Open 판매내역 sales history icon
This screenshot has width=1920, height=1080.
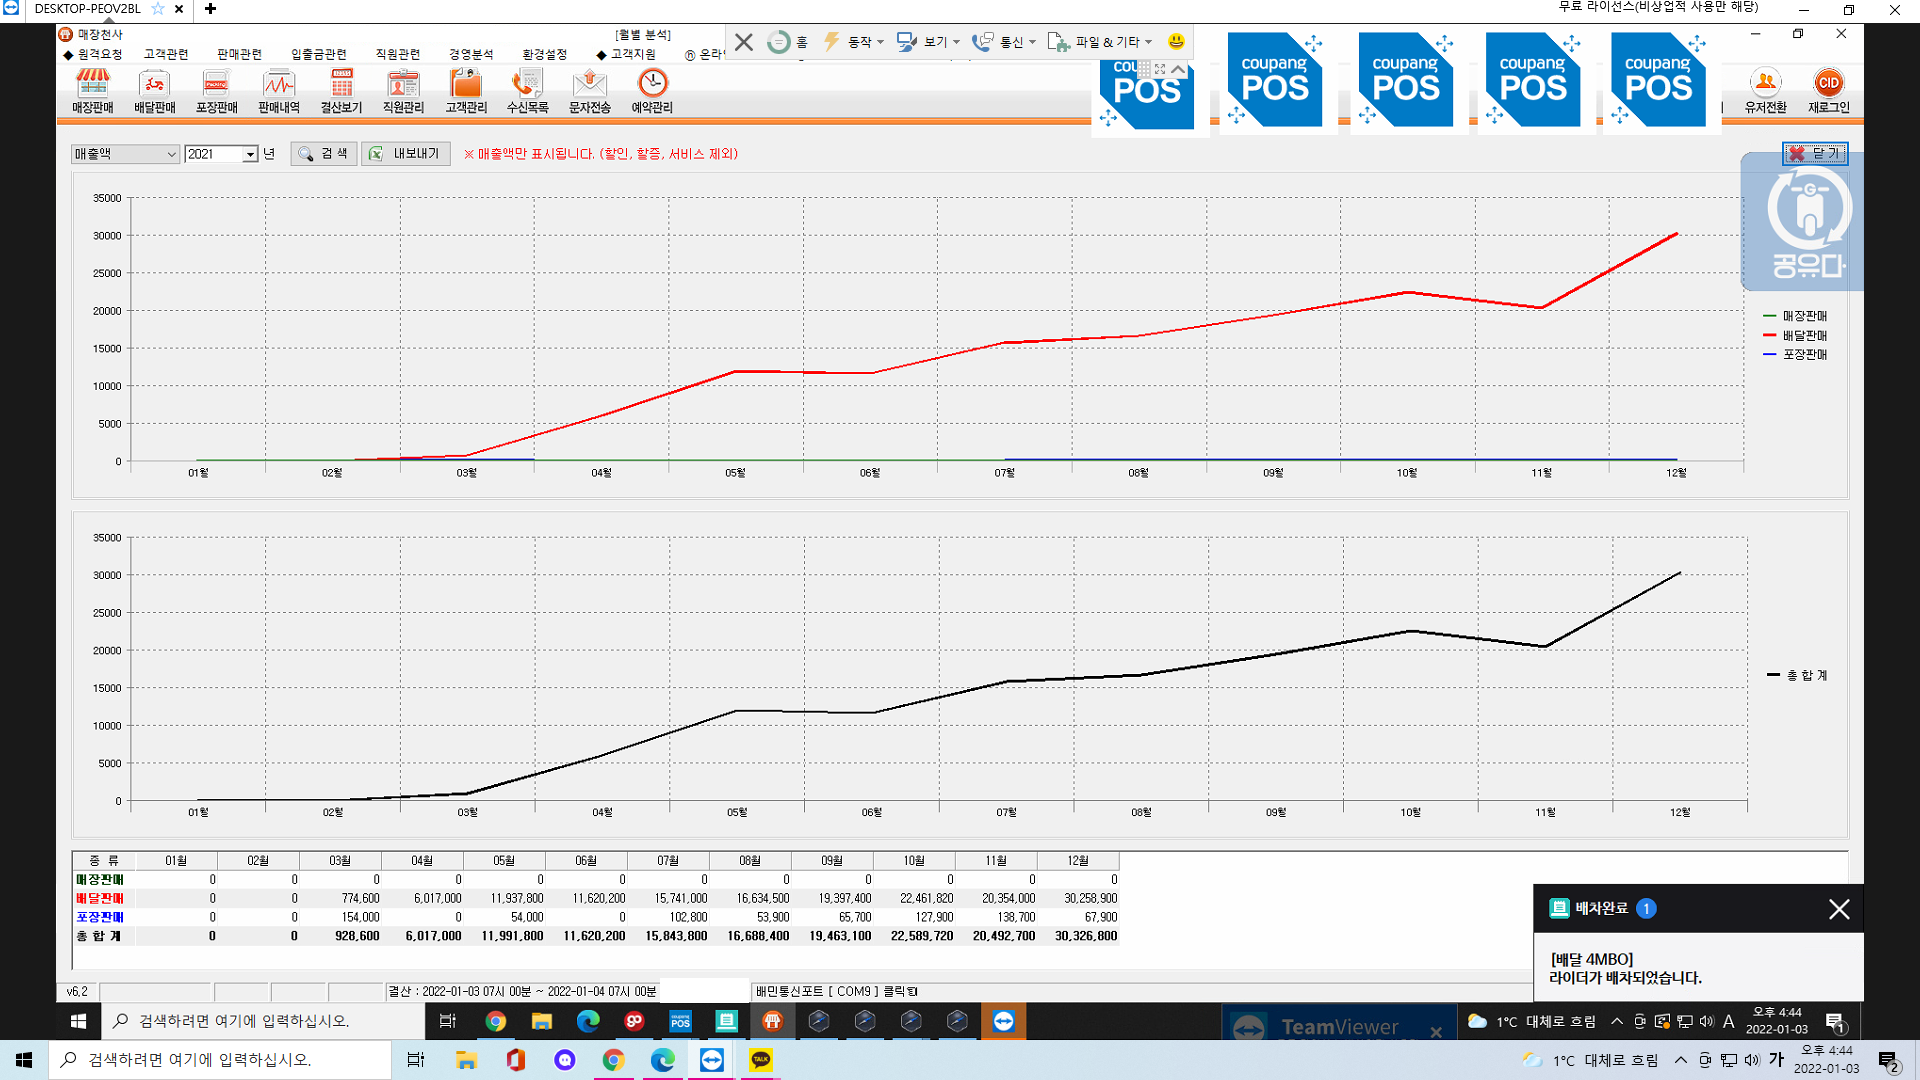coord(278,91)
